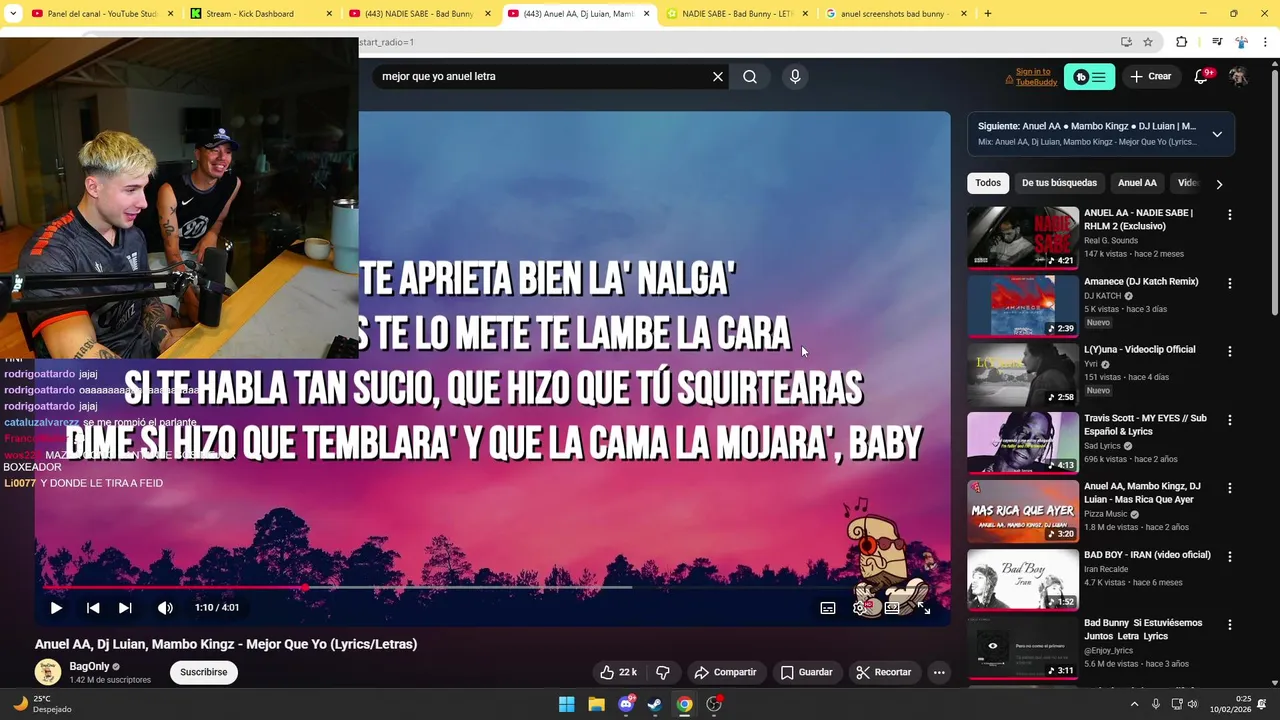Viewport: 1280px width, 720px height.
Task: Click the Suscribirse button
Action: click(x=204, y=672)
